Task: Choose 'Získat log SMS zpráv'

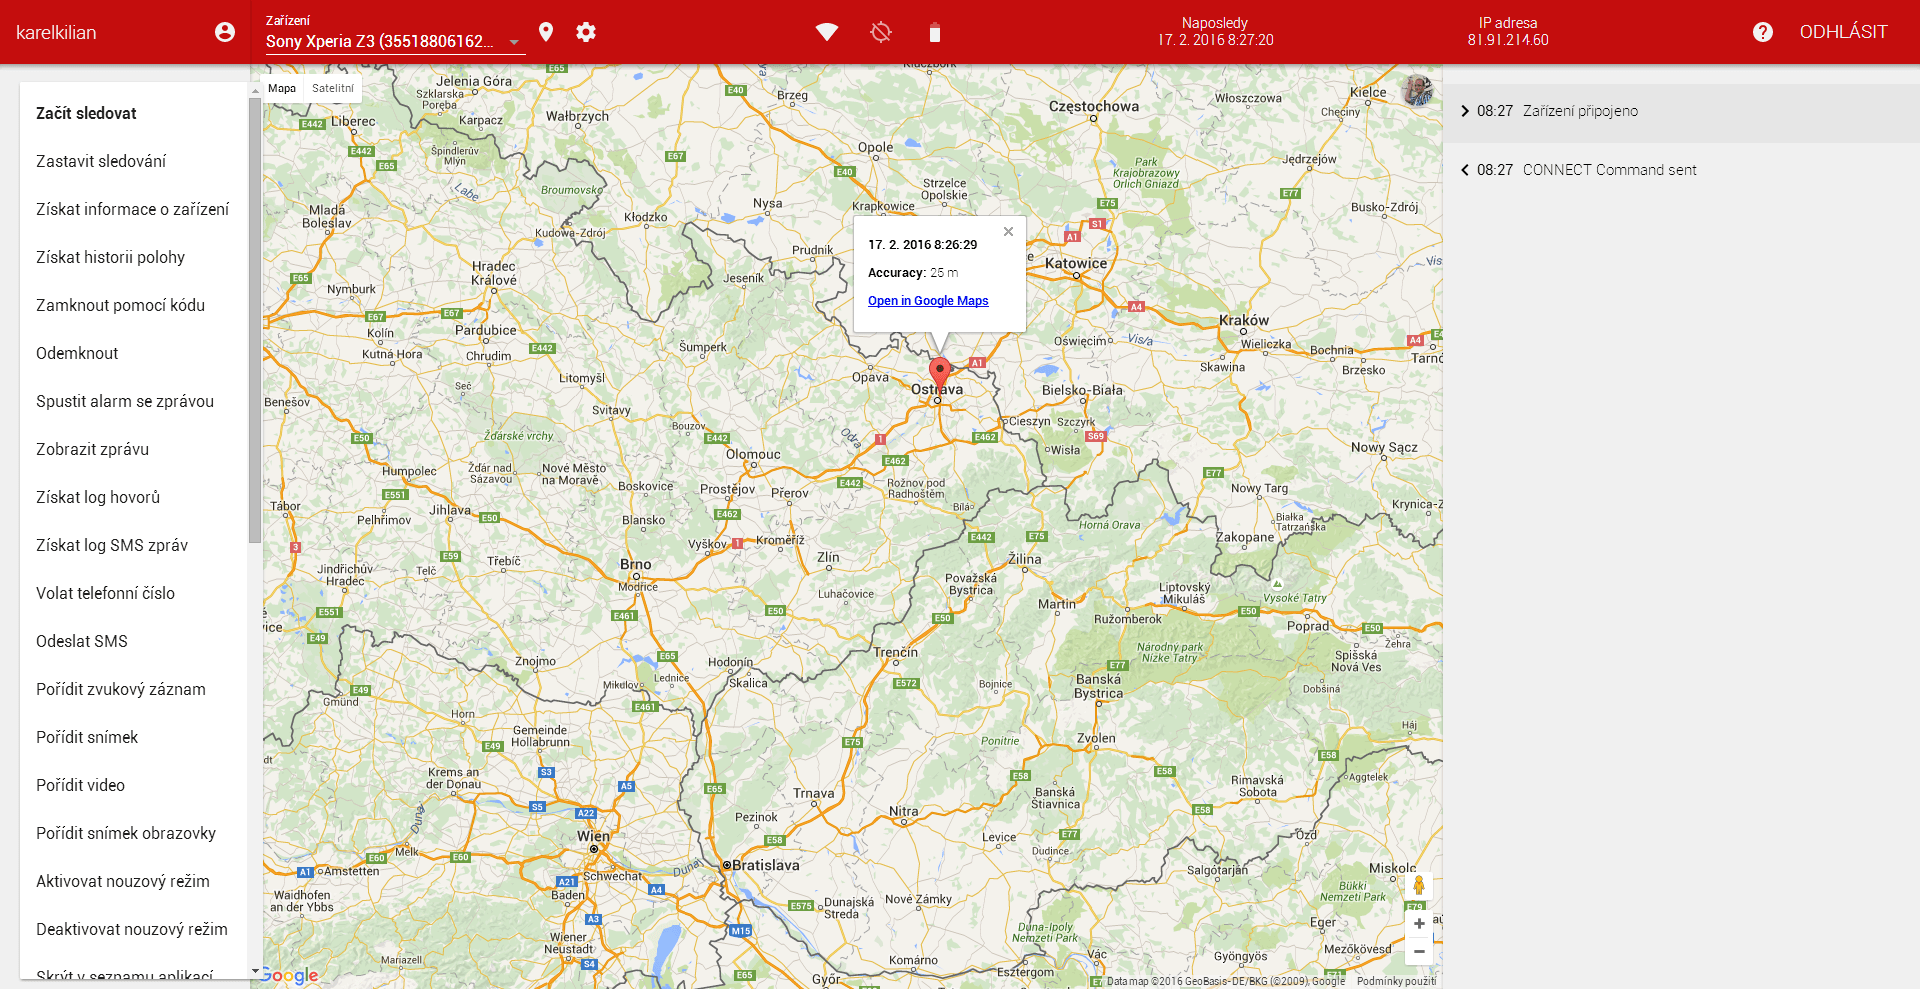Action: [x=134, y=545]
